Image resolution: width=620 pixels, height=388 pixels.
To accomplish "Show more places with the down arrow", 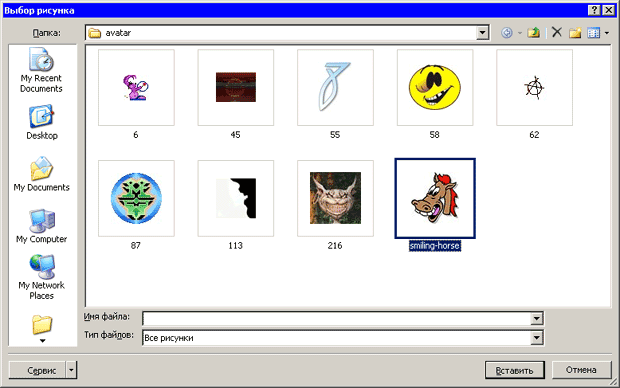I will [42, 341].
